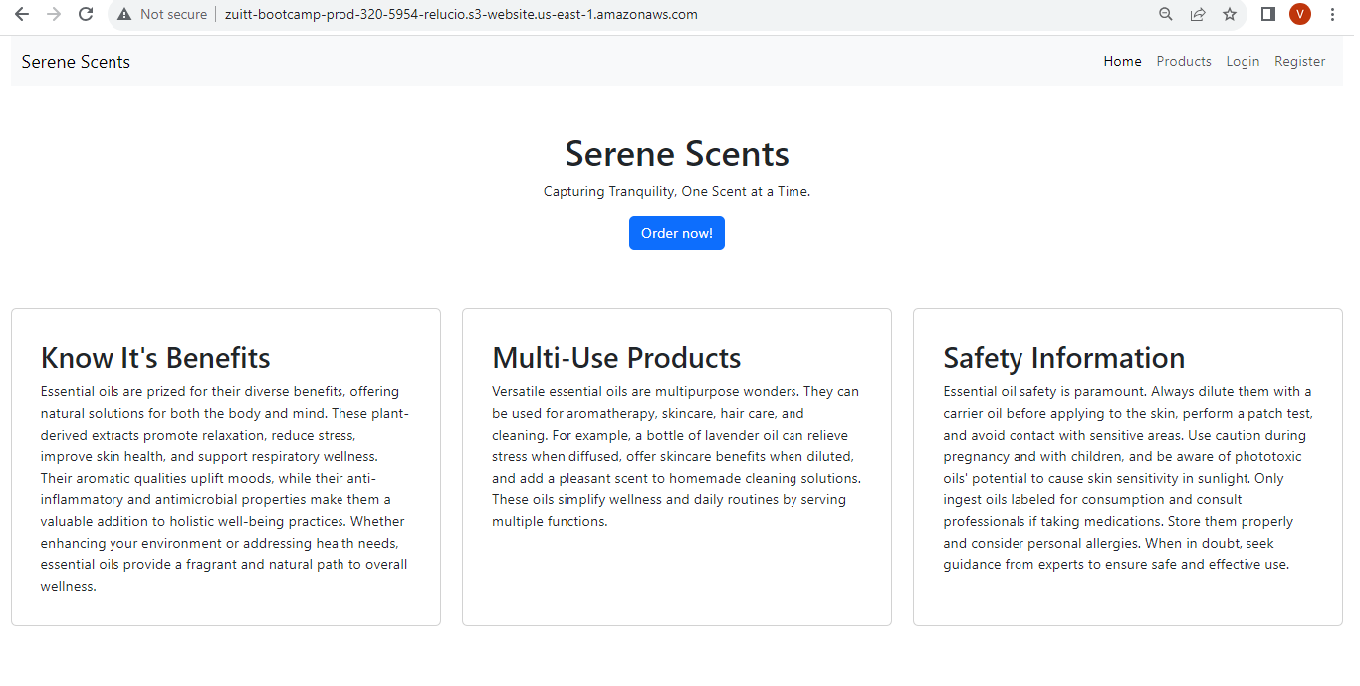
Task: Click the browser back arrow
Action: pos(22,14)
